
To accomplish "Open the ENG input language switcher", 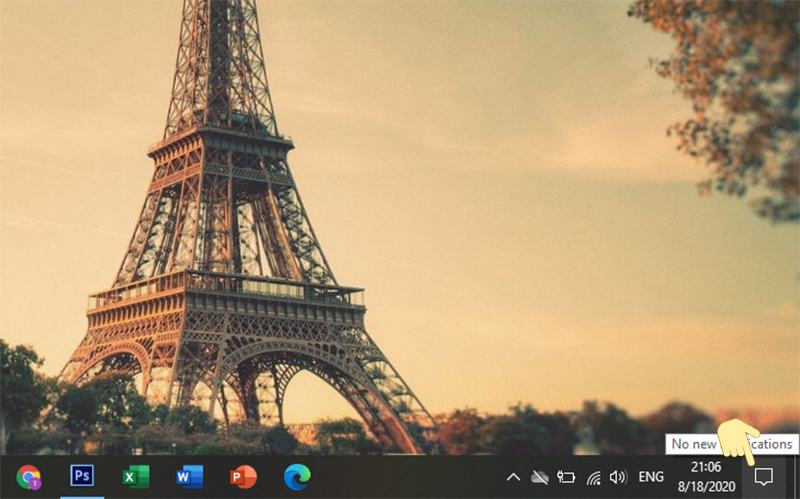I will [651, 478].
